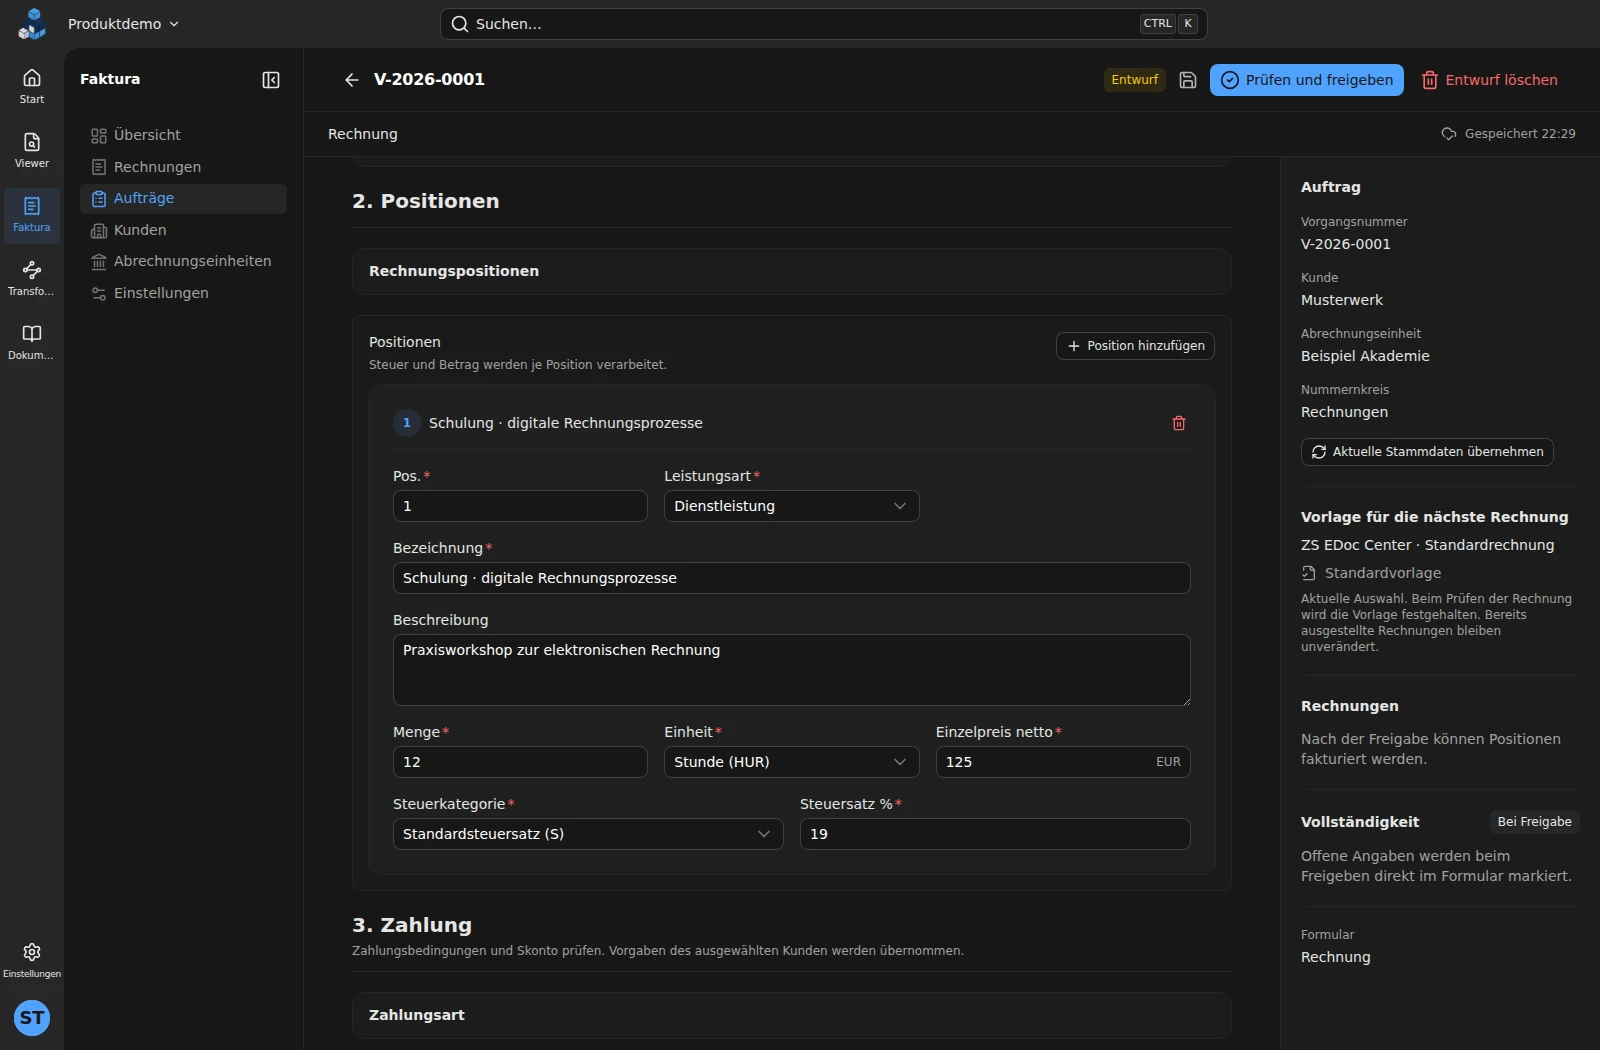Select the Faktura module icon
The image size is (1600, 1050).
click(32, 214)
